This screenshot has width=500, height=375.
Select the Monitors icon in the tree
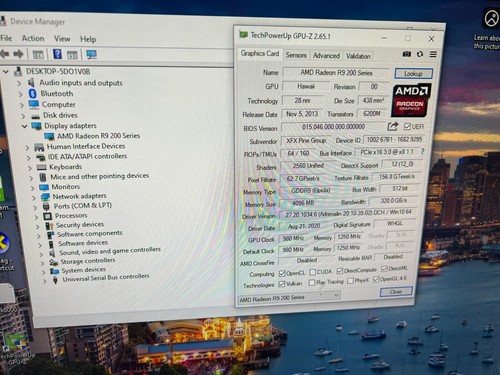(x=44, y=187)
